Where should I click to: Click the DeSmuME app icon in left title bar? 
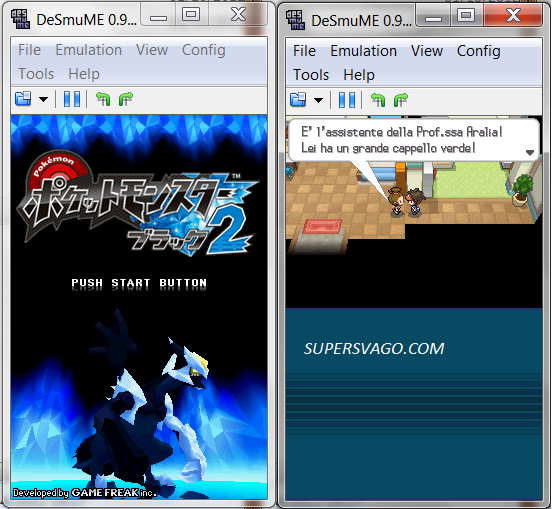20,19
